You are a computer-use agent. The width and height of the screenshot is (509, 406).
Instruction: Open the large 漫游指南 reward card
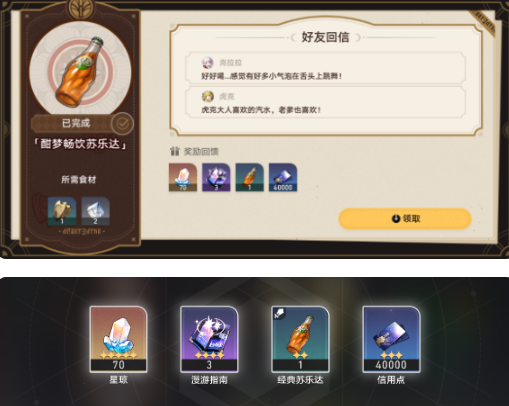click(209, 339)
